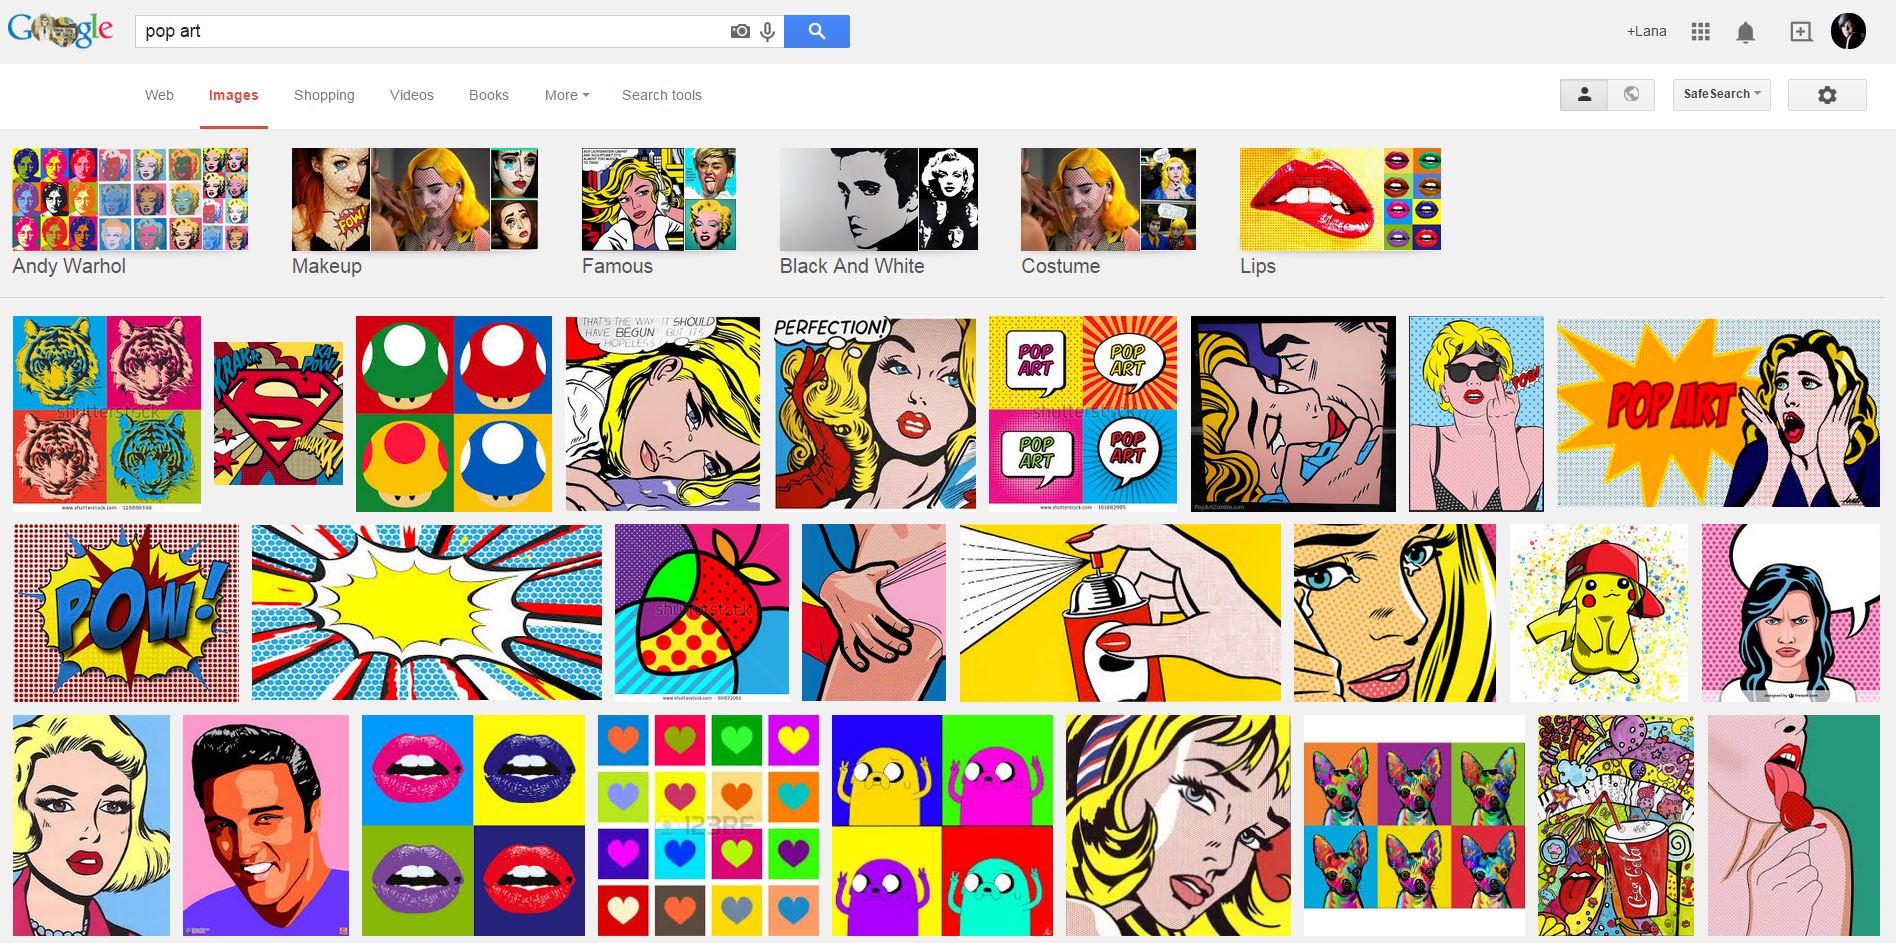Open the Famous category
Image resolution: width=1896 pixels, height=943 pixels.
click(659, 213)
